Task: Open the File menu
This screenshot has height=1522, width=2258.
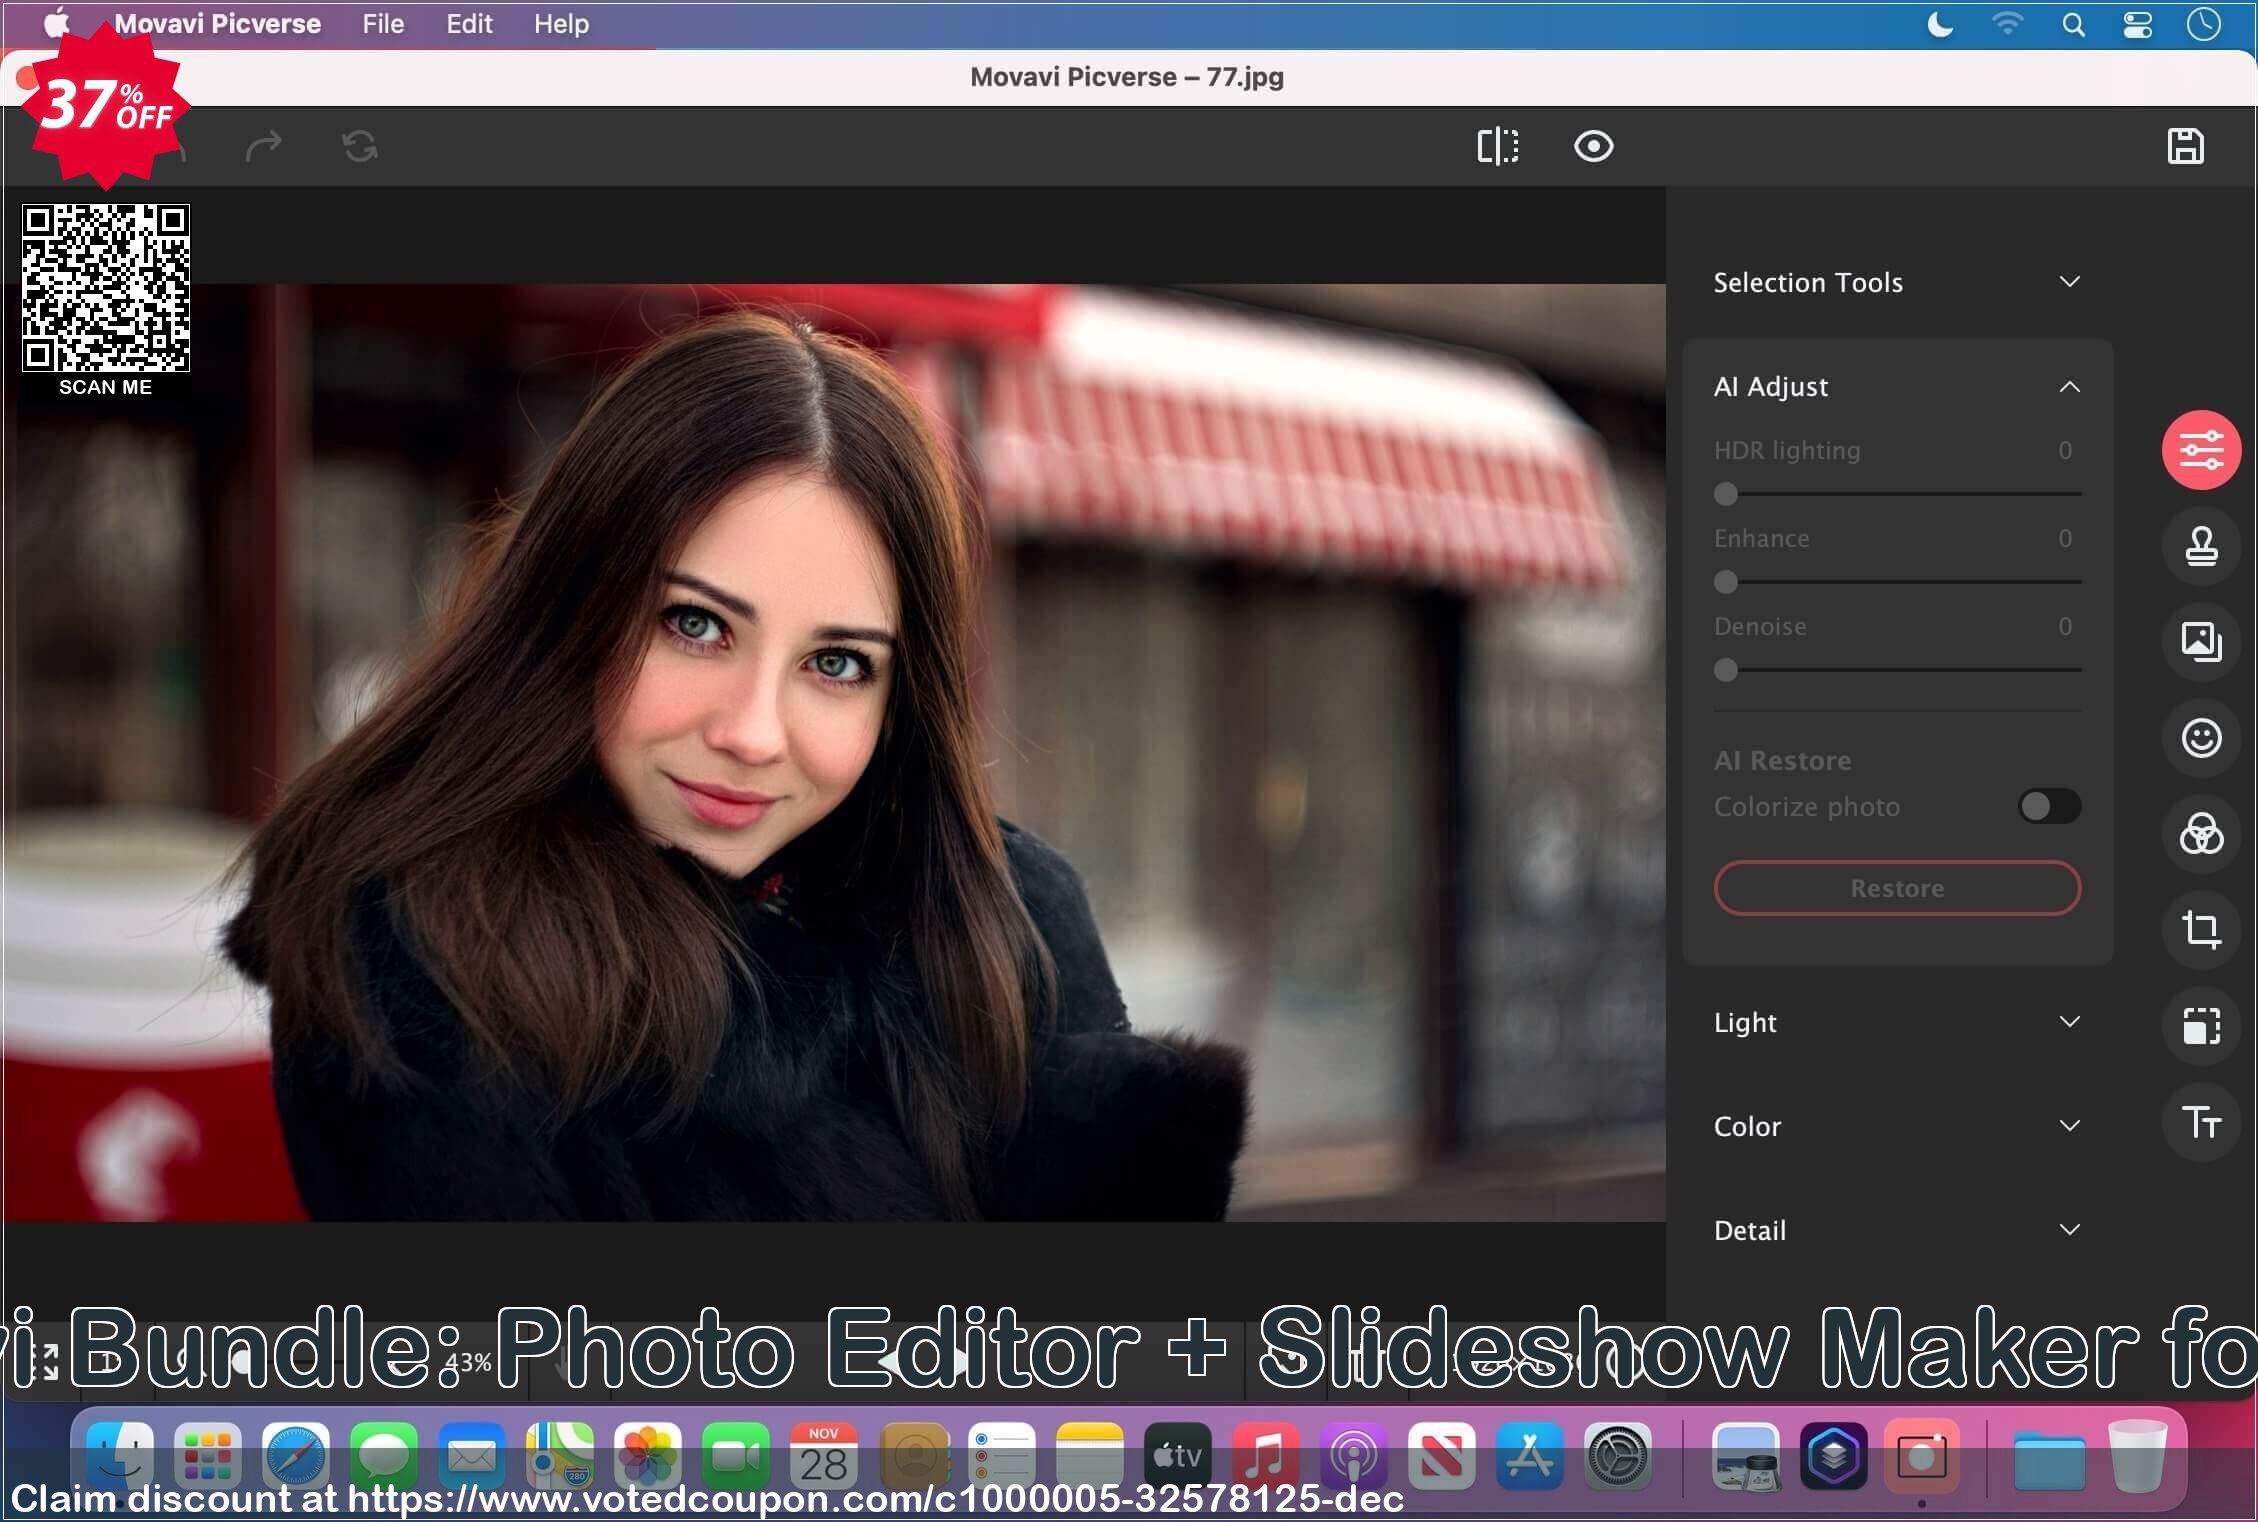Action: (x=382, y=24)
